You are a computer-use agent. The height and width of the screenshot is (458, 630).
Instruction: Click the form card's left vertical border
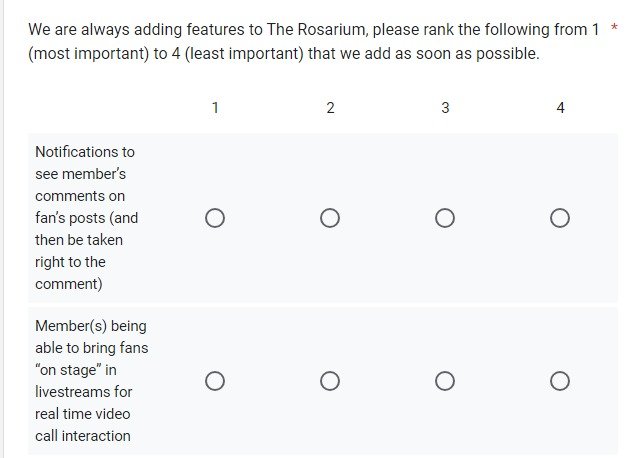tap(3, 229)
